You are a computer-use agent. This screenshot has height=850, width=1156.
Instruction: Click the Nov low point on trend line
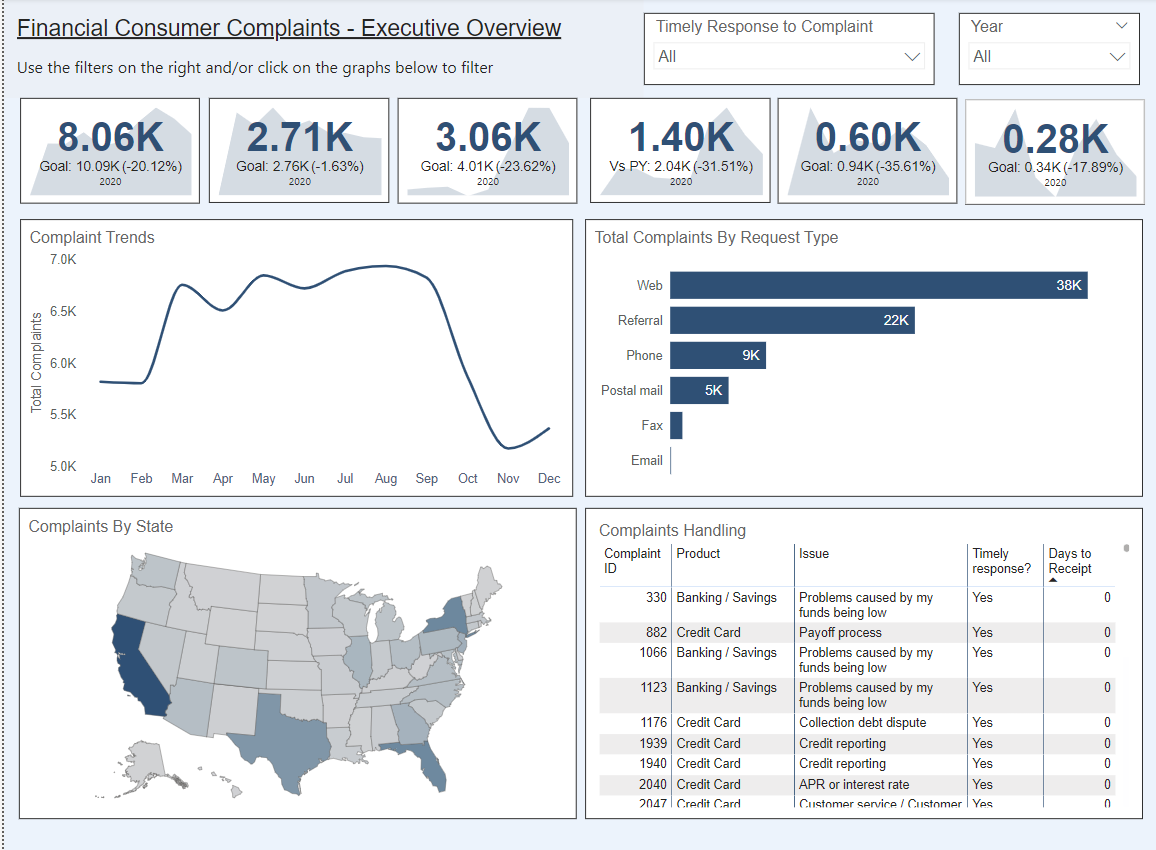coord(508,447)
